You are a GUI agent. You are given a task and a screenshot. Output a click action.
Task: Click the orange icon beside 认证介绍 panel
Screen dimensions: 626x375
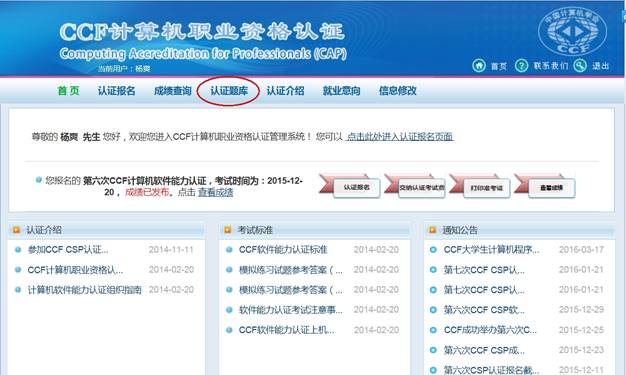[16, 230]
